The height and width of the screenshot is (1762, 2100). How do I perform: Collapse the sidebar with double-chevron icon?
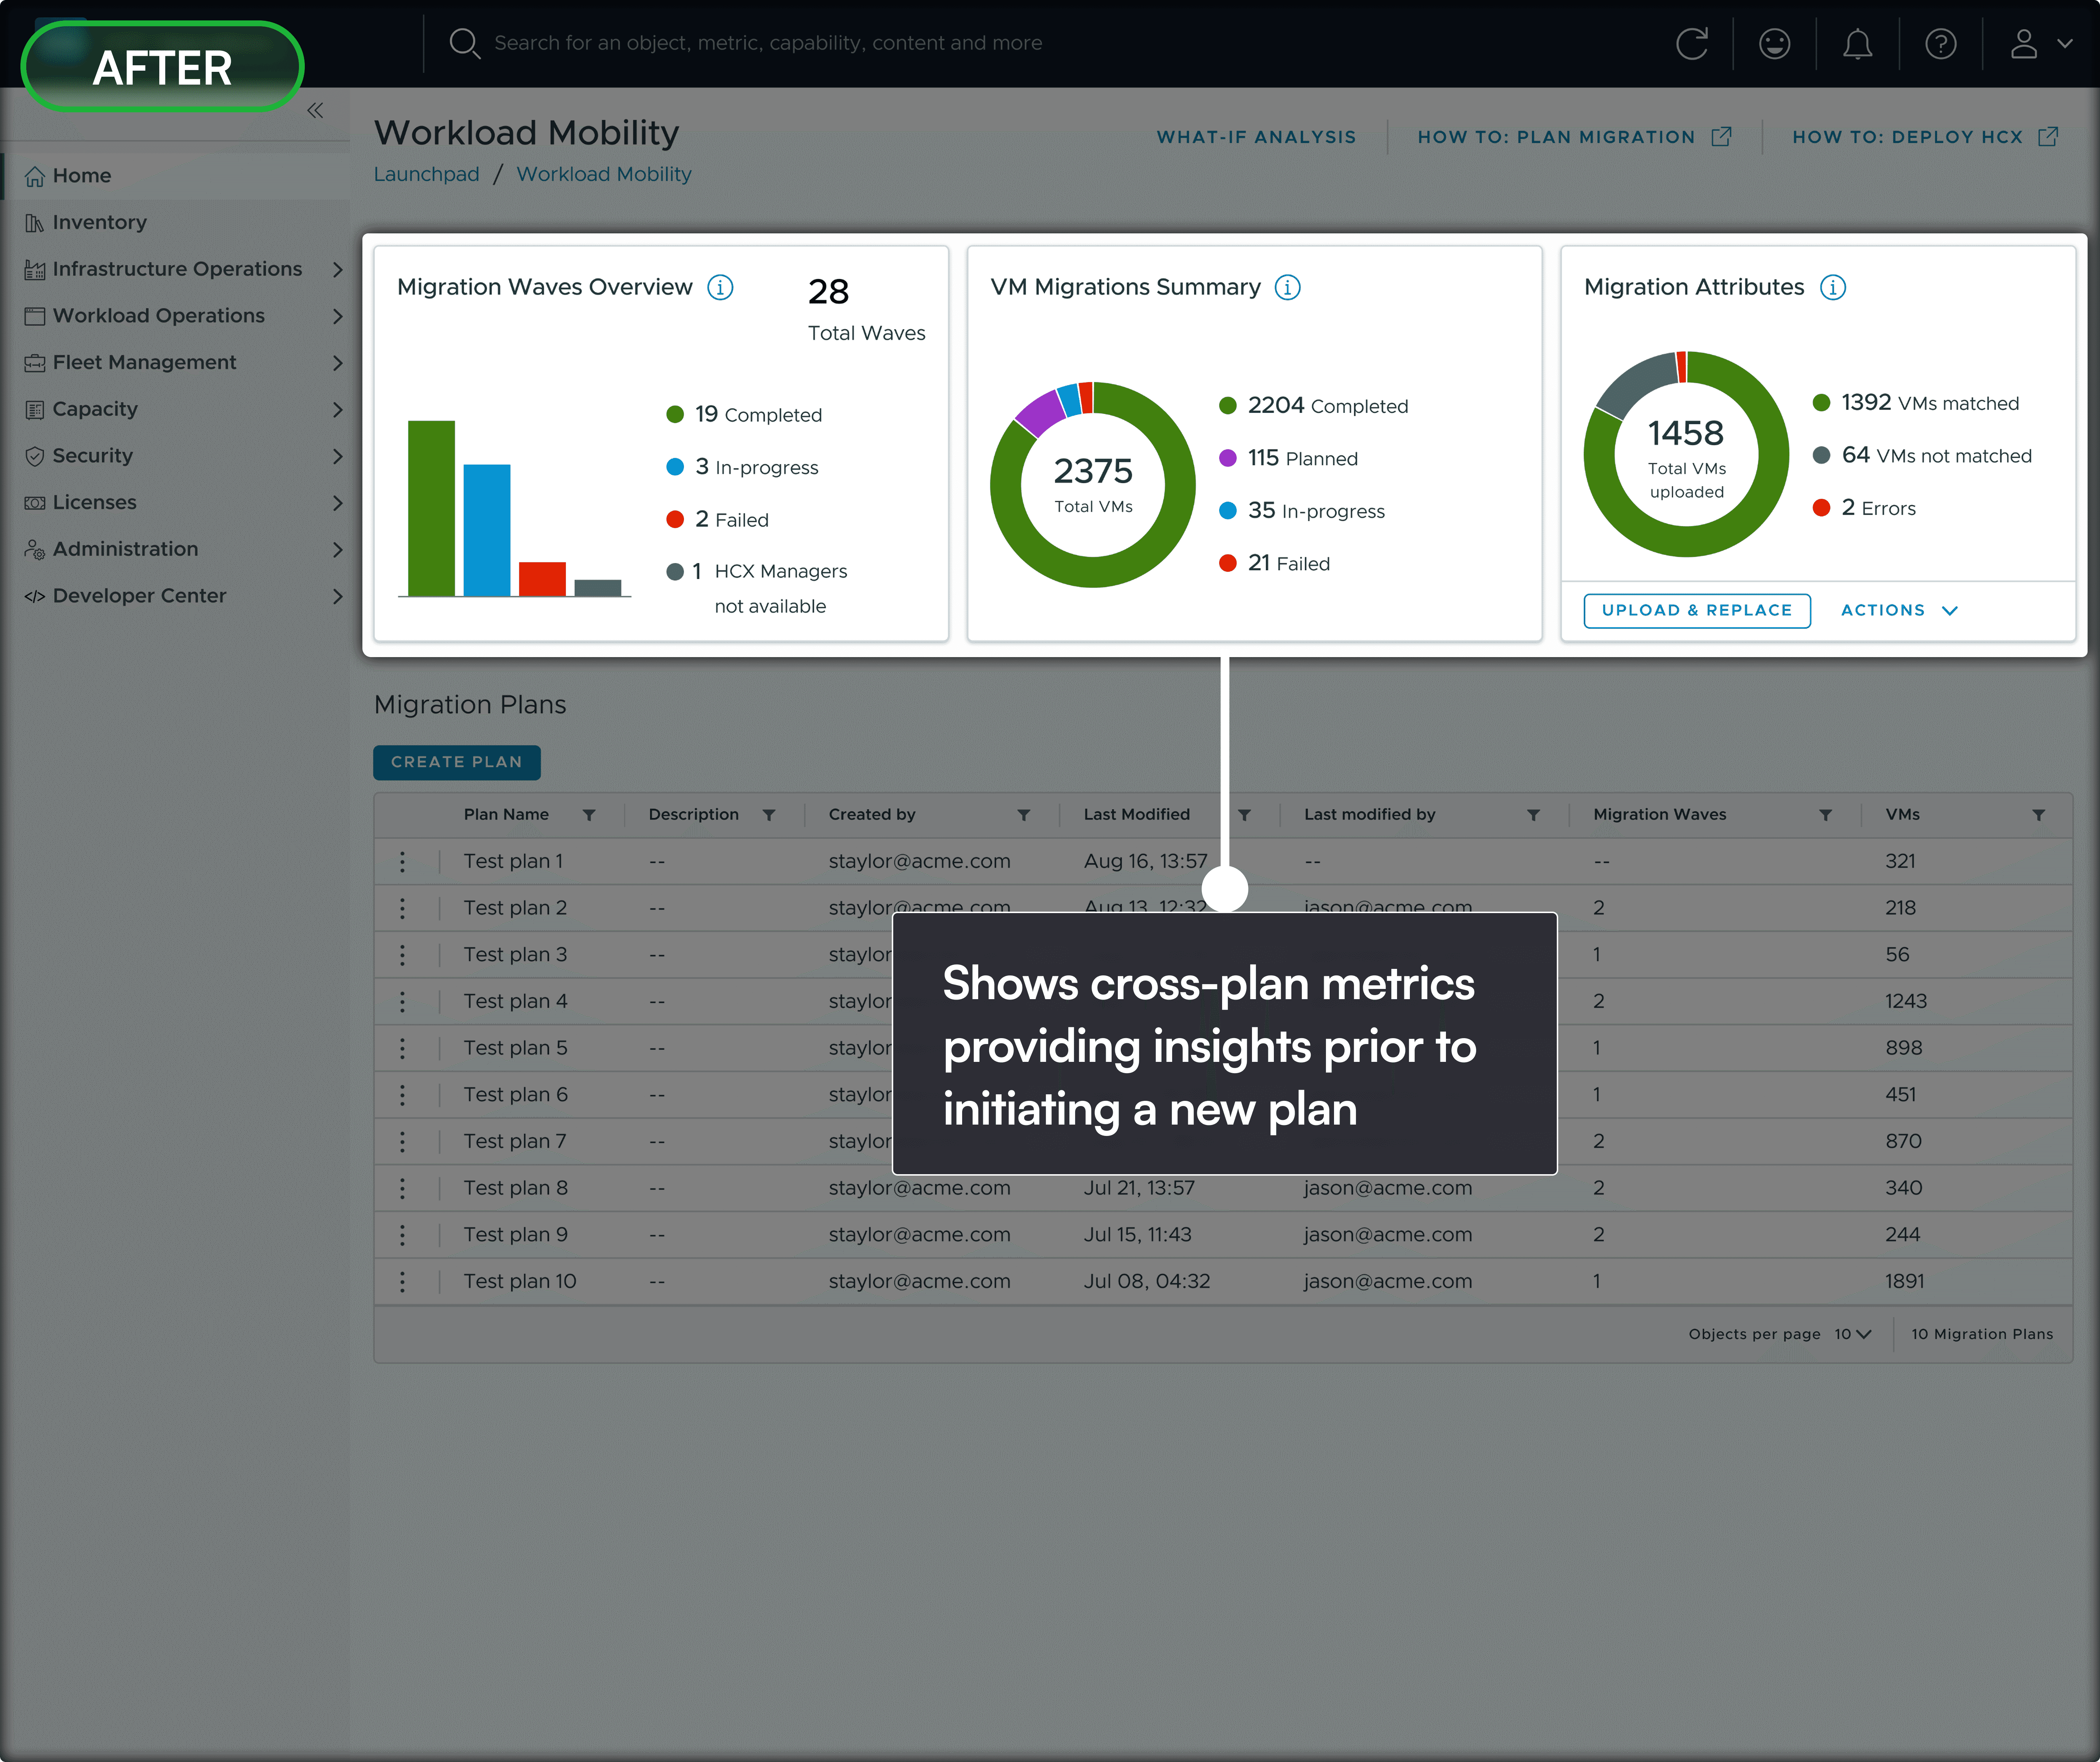pos(315,111)
